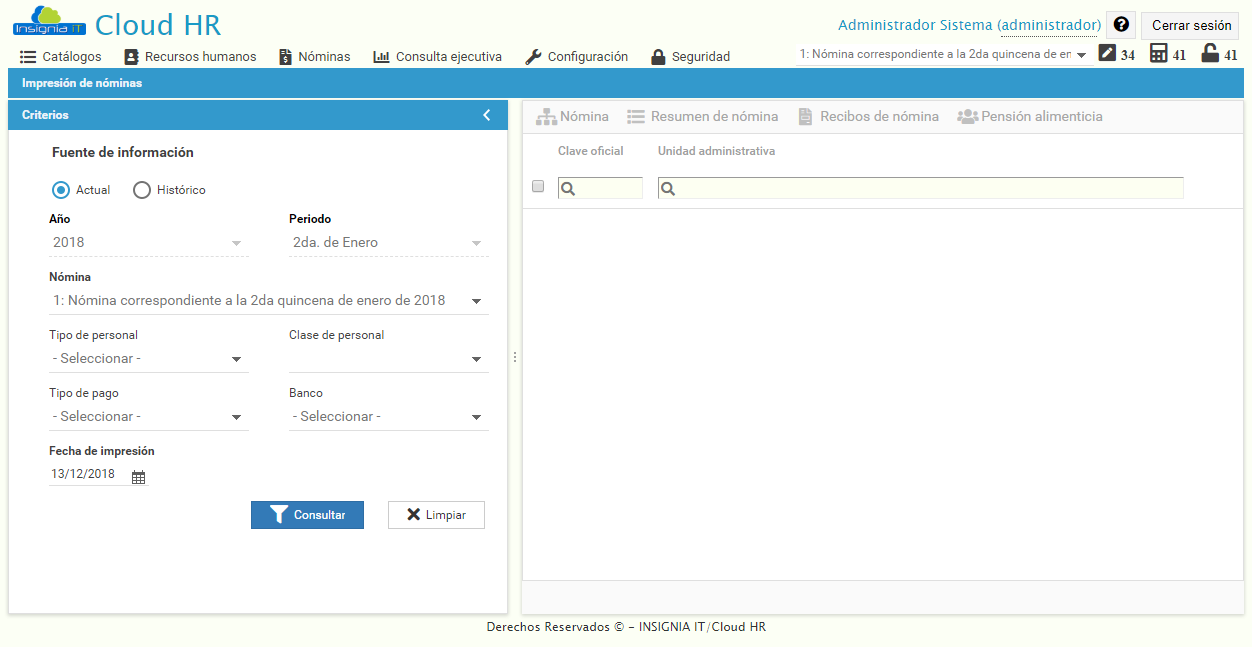Click the Recibos de nómina document icon

click(x=805, y=115)
